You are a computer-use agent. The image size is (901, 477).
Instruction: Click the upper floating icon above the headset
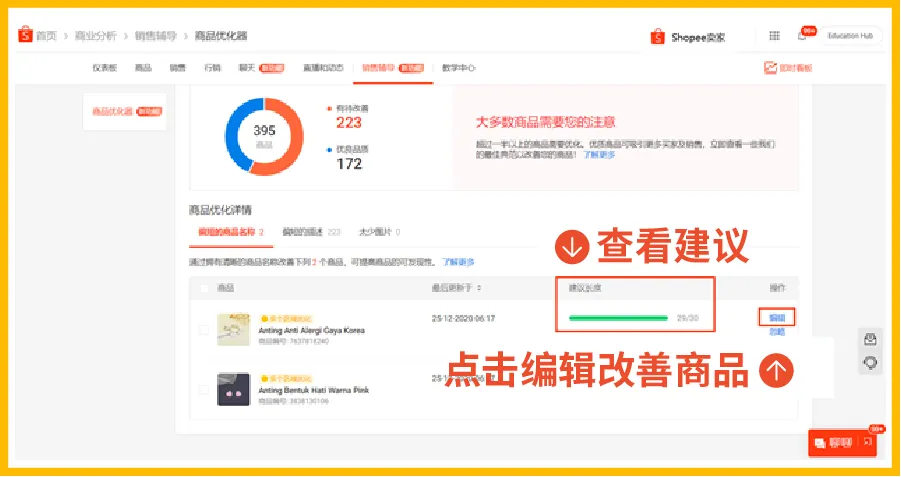[x=870, y=339]
